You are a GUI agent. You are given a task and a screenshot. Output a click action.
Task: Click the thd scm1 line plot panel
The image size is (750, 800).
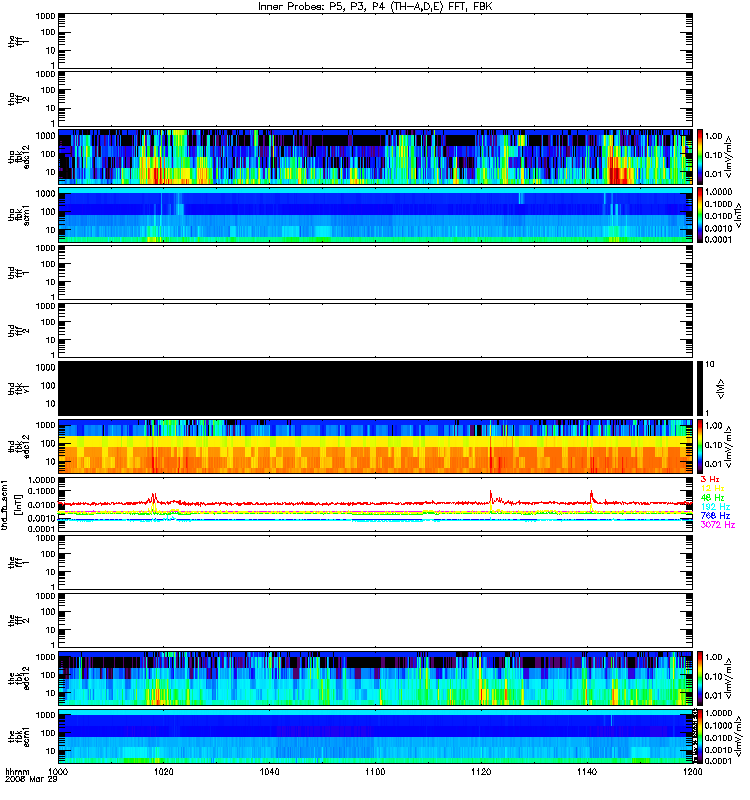[x=376, y=505]
